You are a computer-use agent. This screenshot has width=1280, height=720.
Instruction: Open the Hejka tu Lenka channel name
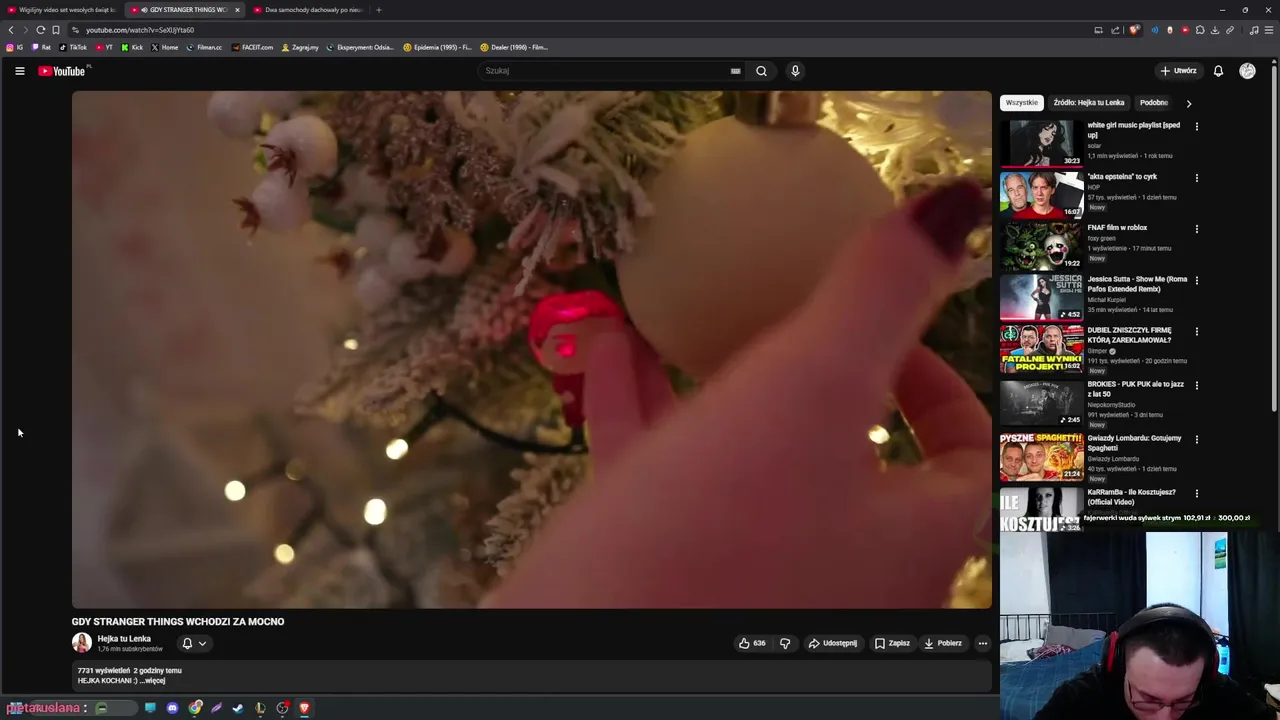[x=124, y=639]
